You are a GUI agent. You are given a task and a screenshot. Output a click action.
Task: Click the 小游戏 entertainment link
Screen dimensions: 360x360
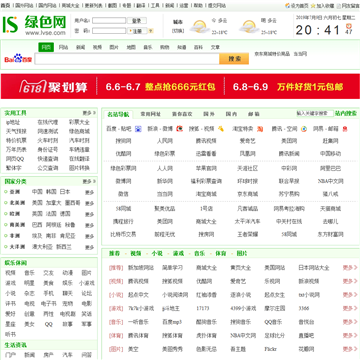pyautogui.click(x=87, y=283)
